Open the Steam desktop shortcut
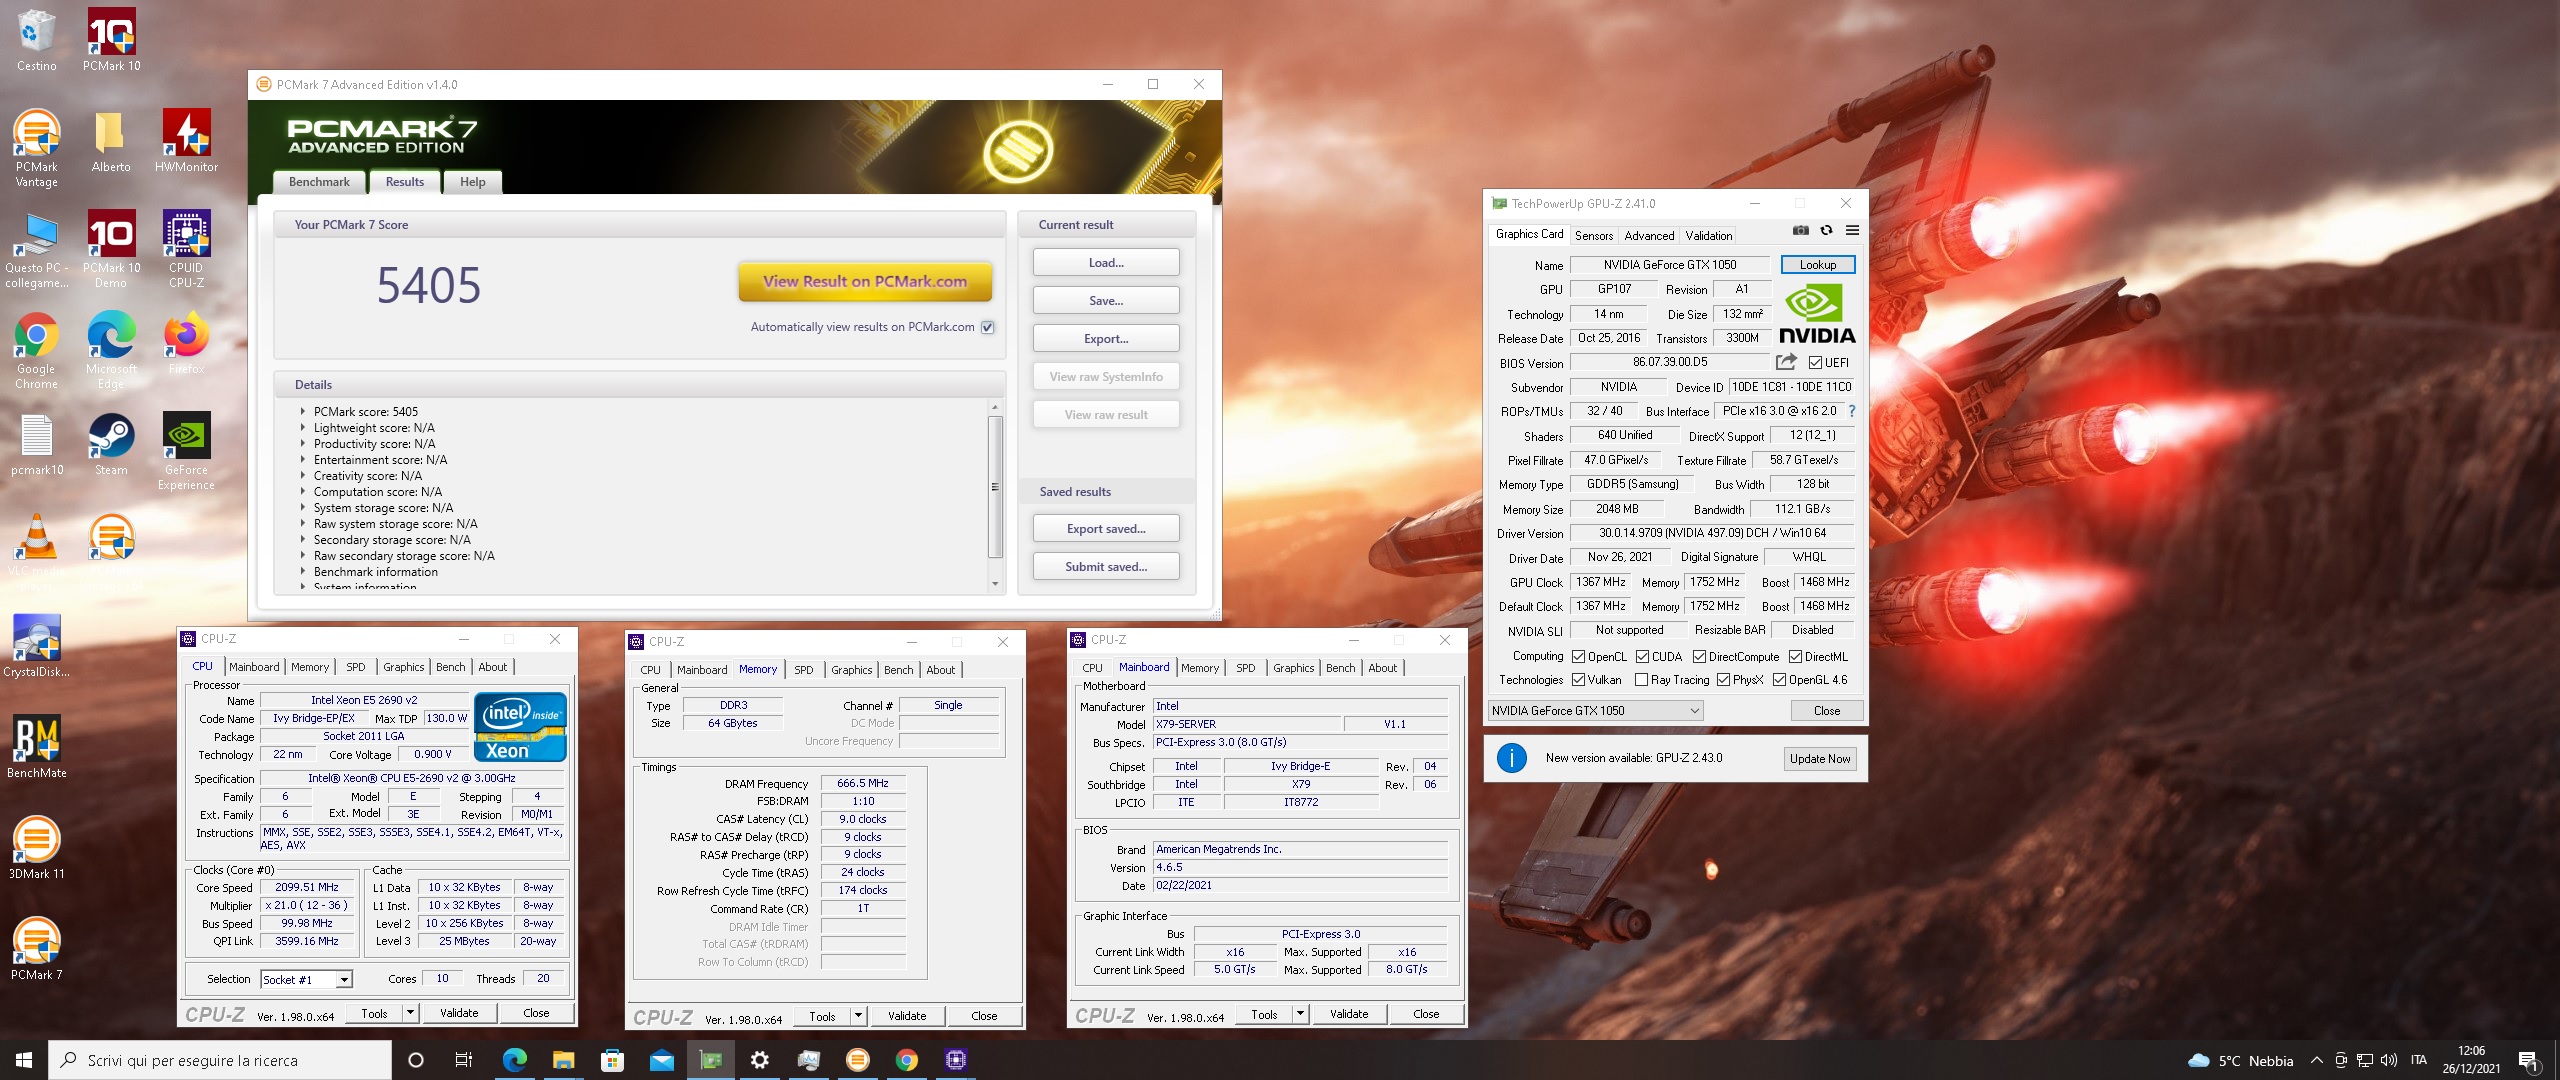Viewport: 2560px width, 1080px height. [x=111, y=444]
